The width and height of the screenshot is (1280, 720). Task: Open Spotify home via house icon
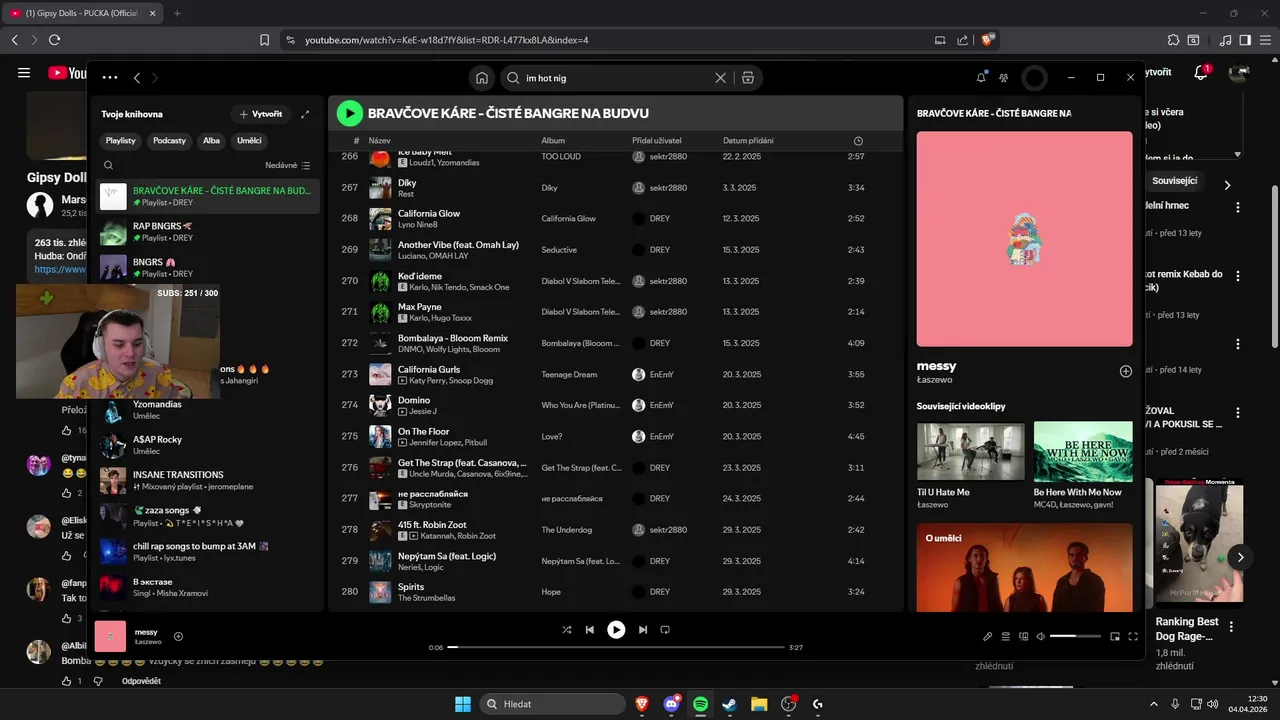(482, 78)
